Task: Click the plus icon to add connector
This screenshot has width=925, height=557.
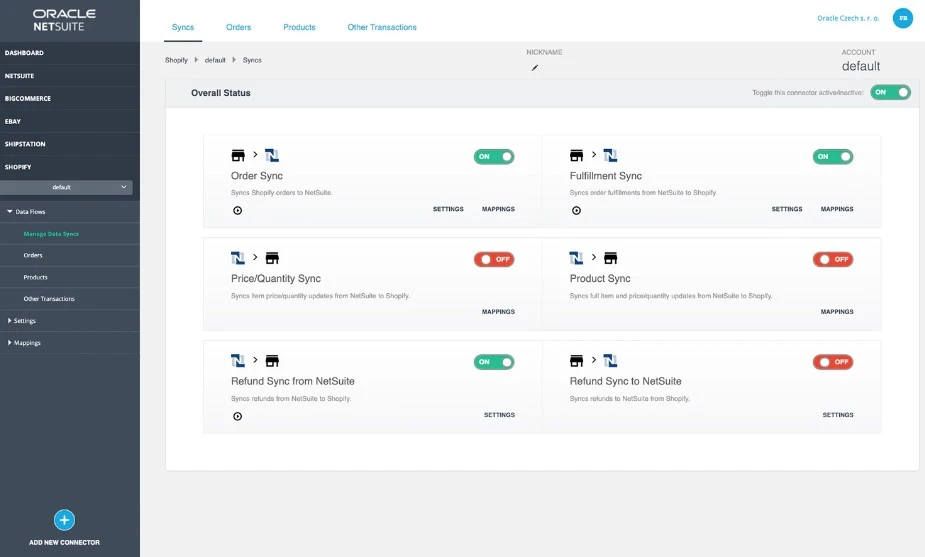Action: point(64,520)
